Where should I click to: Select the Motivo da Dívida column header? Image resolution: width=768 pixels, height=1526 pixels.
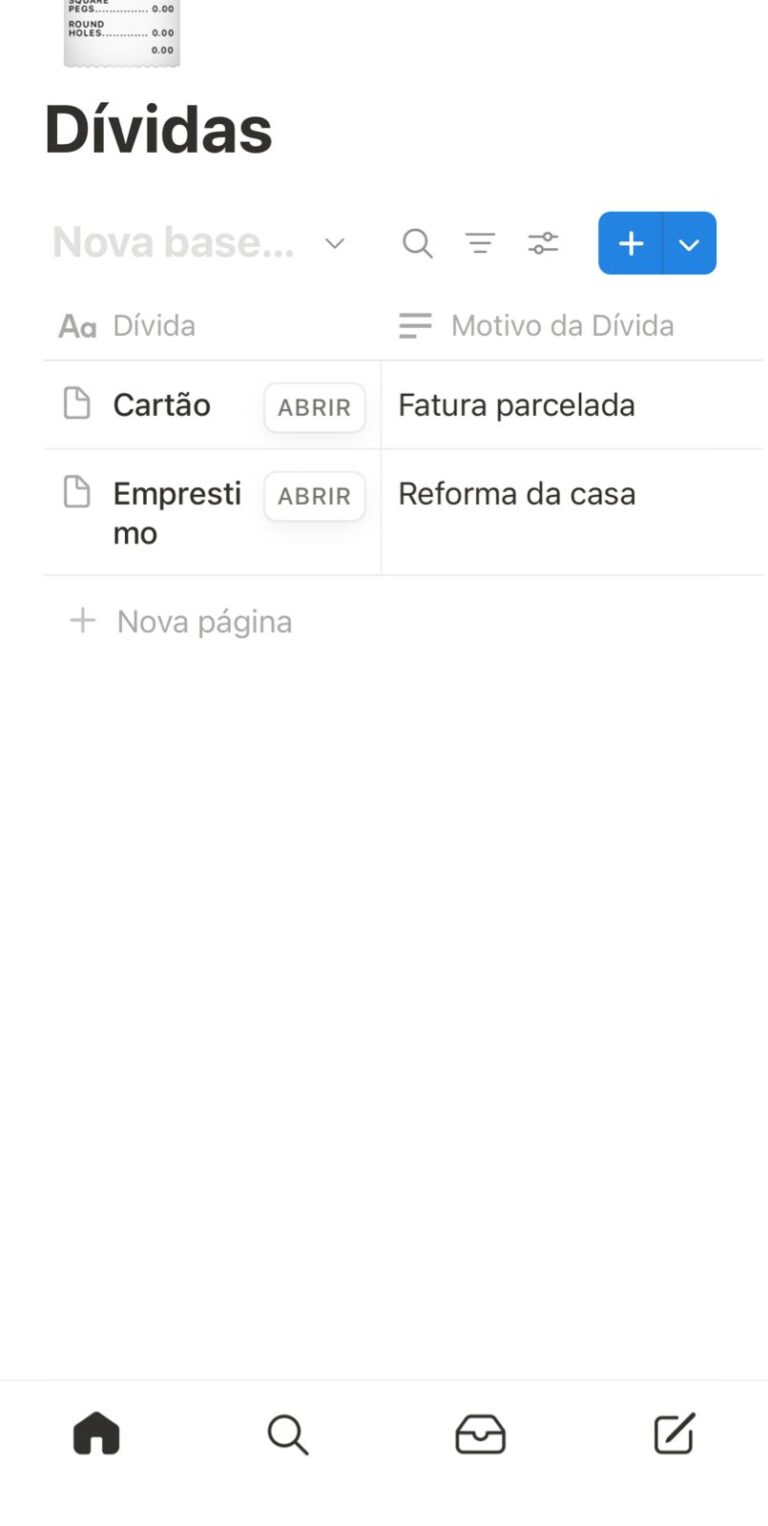561,325
